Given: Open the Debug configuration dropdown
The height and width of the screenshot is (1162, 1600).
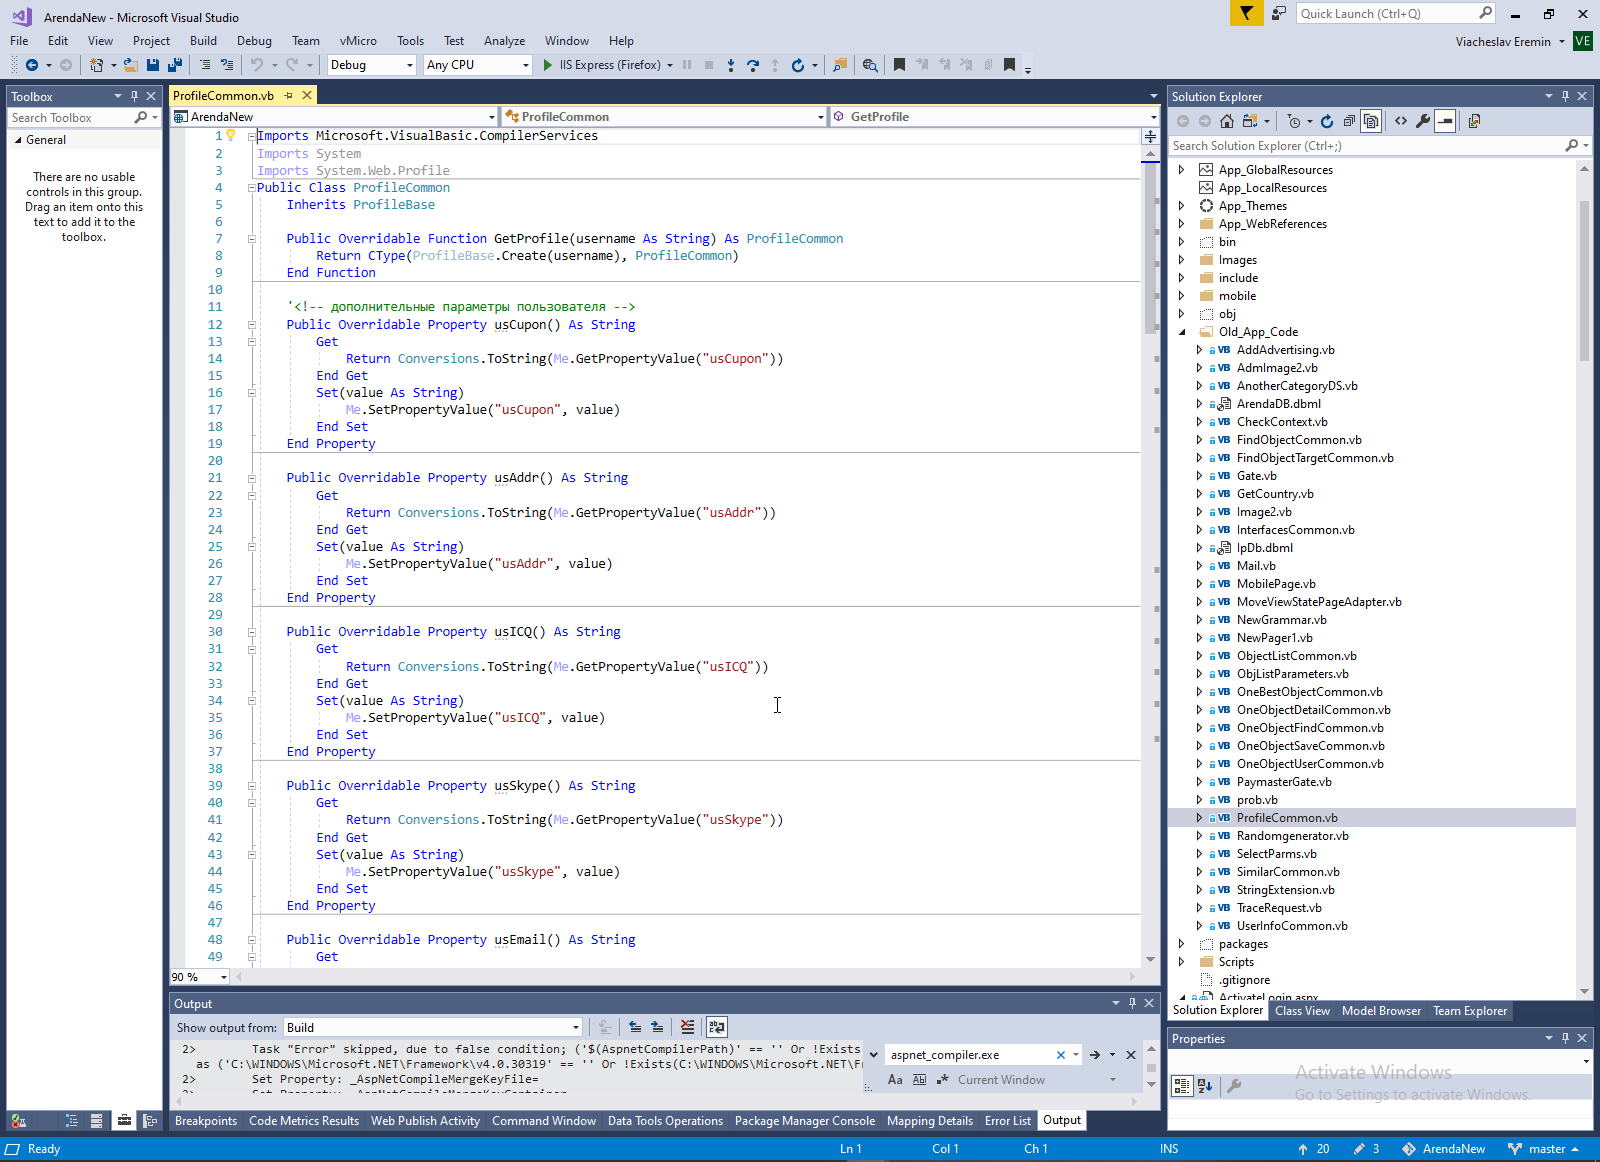Looking at the screenshot, I should click(372, 65).
